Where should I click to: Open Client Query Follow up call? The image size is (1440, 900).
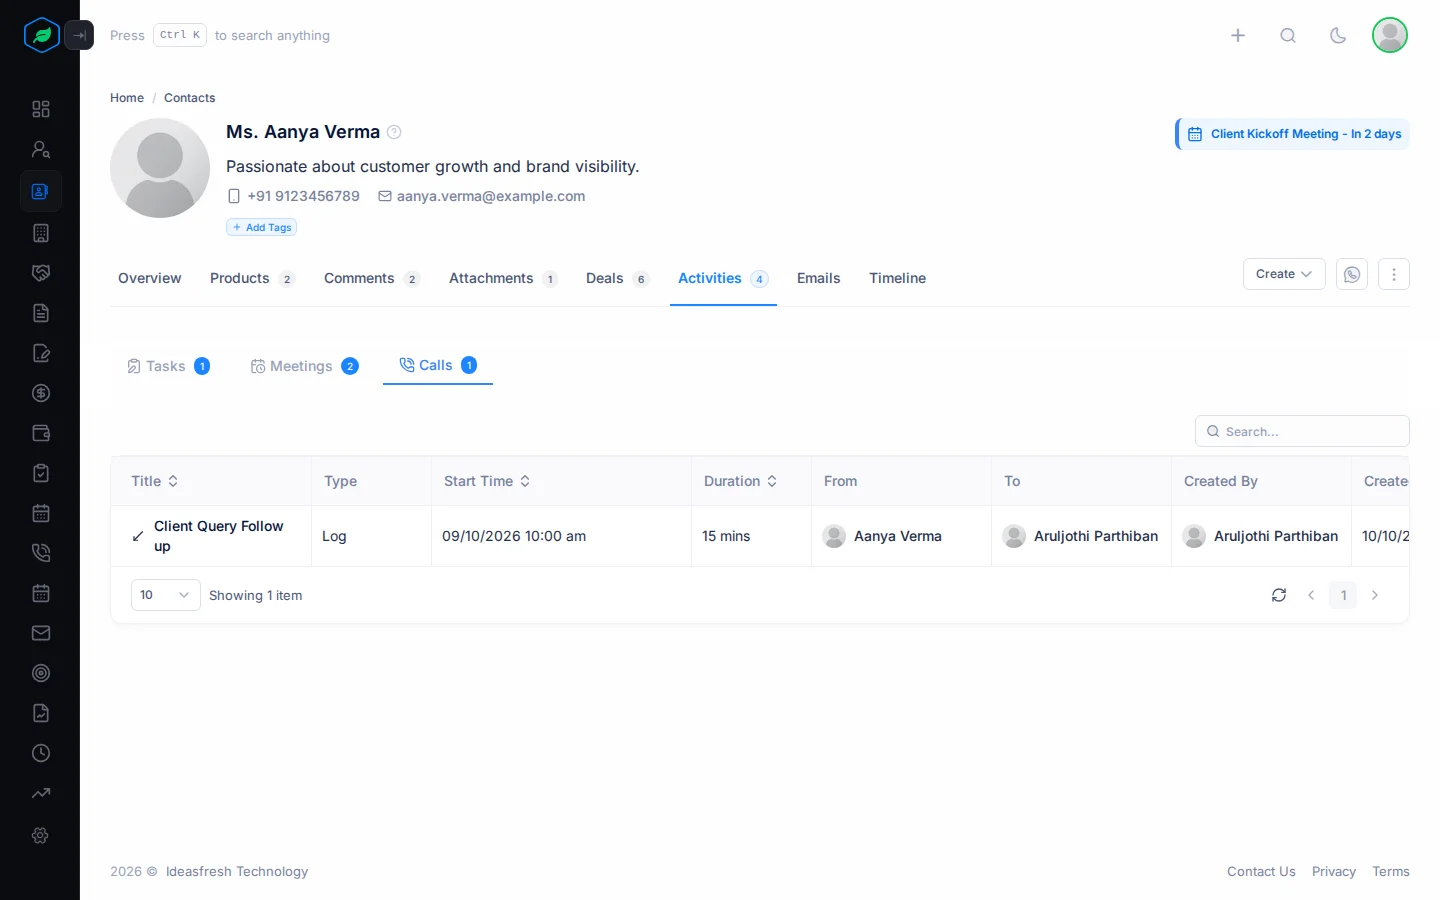coord(219,536)
